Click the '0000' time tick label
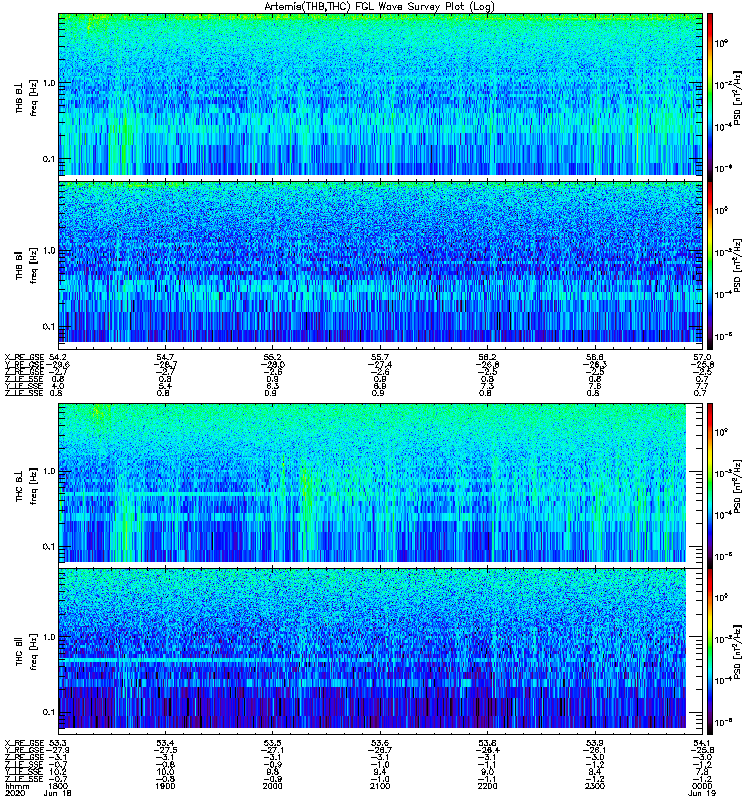Image resolution: width=750 pixels, height=800 pixels. (x=702, y=786)
